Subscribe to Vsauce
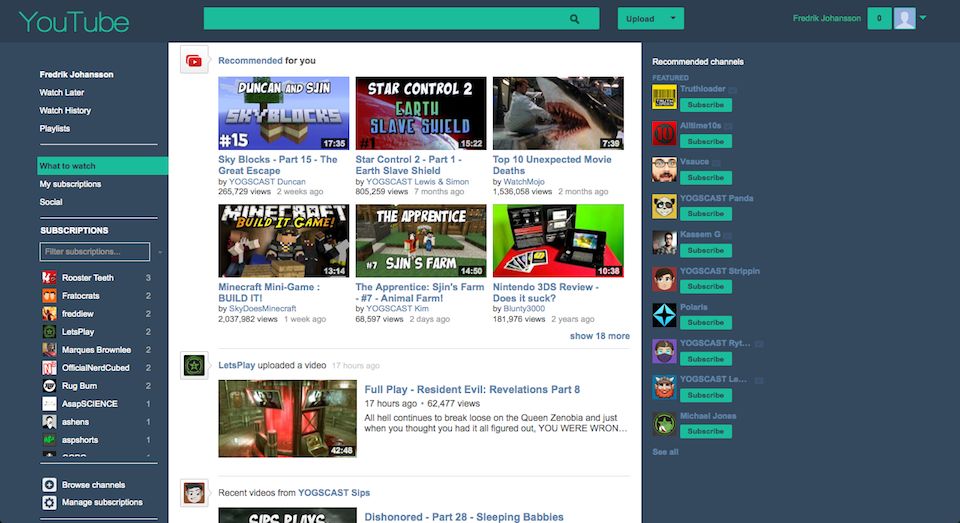Image resolution: width=960 pixels, height=523 pixels. [x=705, y=178]
